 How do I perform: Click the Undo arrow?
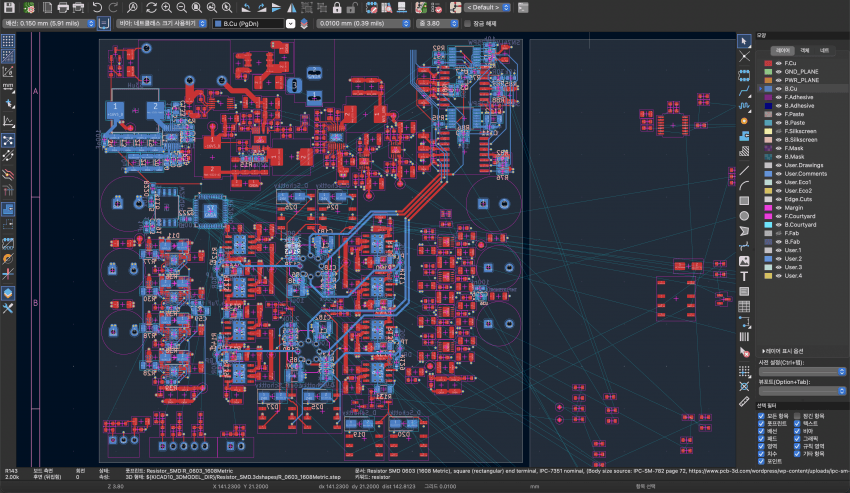pyautogui.click(x=97, y=8)
